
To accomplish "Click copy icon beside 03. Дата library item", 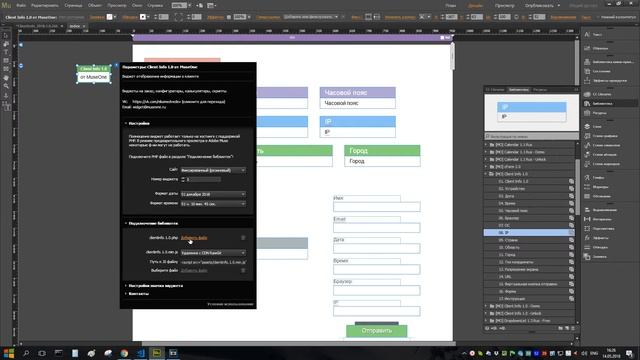I will tap(571, 196).
